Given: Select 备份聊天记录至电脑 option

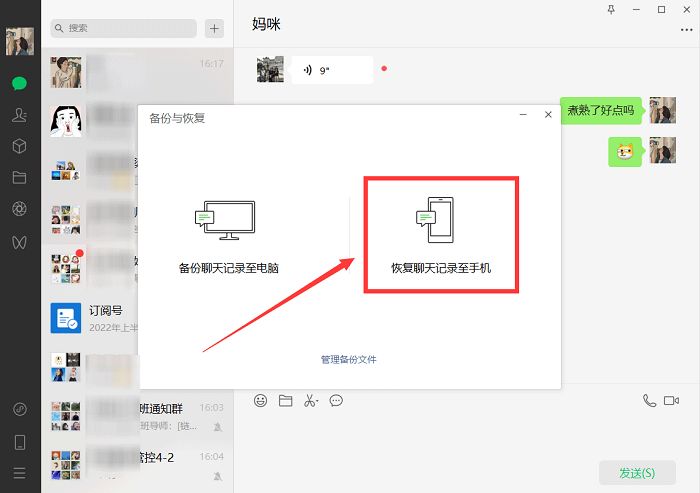Looking at the screenshot, I should tap(229, 237).
